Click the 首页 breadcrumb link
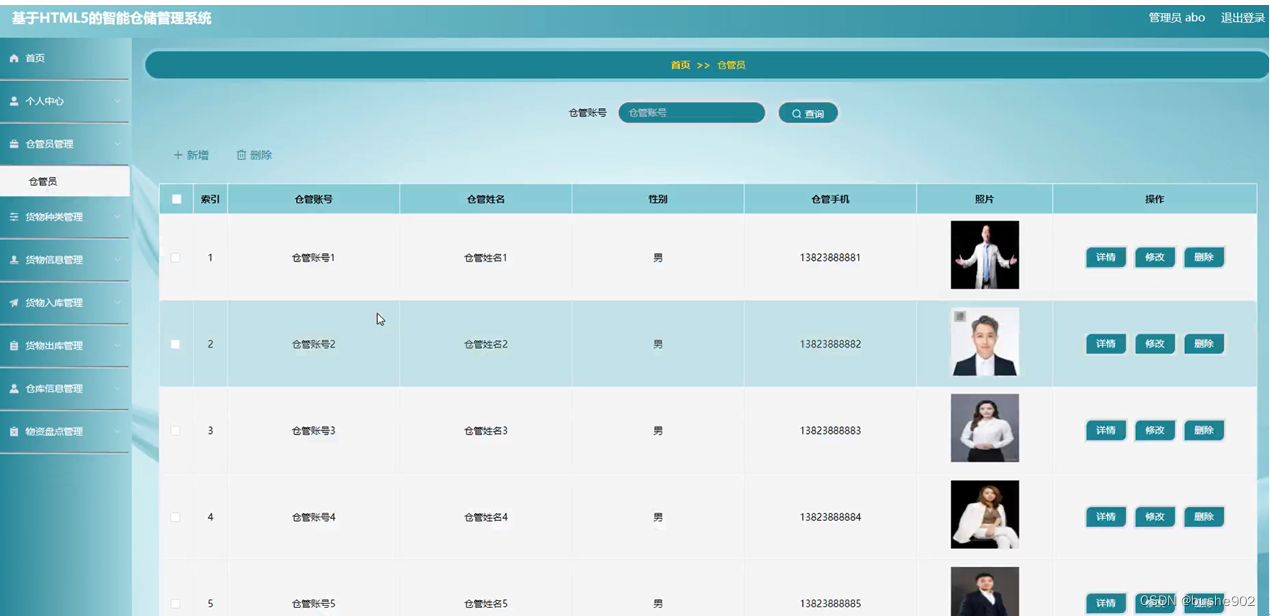Screen dimensions: 1270x616 [680, 65]
